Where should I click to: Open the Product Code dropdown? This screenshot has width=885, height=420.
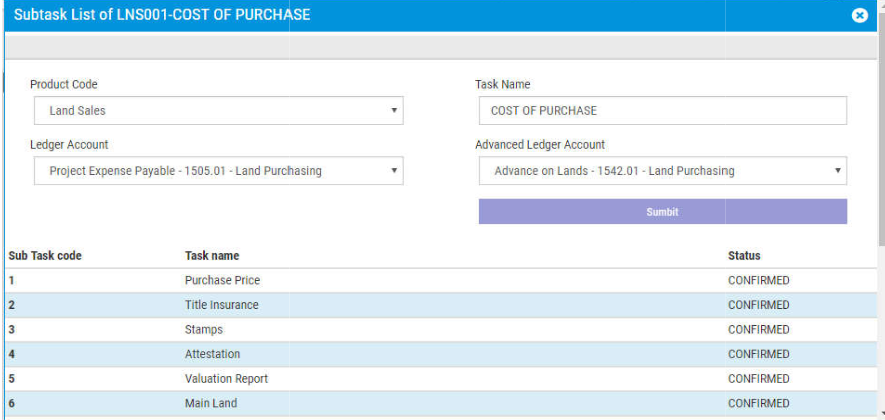(218, 111)
